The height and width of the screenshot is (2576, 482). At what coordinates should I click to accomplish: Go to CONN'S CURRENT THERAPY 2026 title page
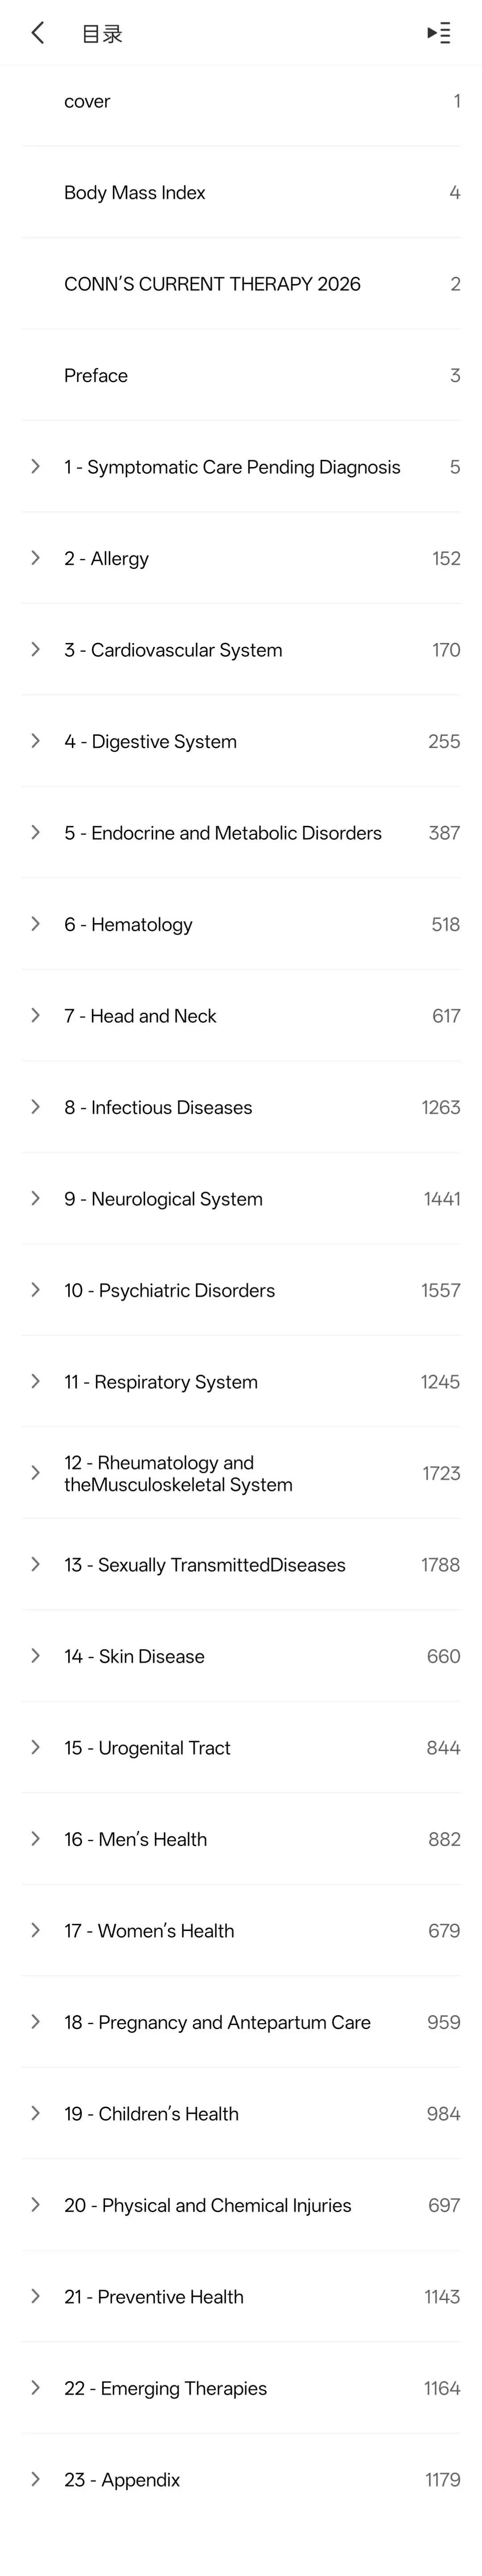coord(241,284)
